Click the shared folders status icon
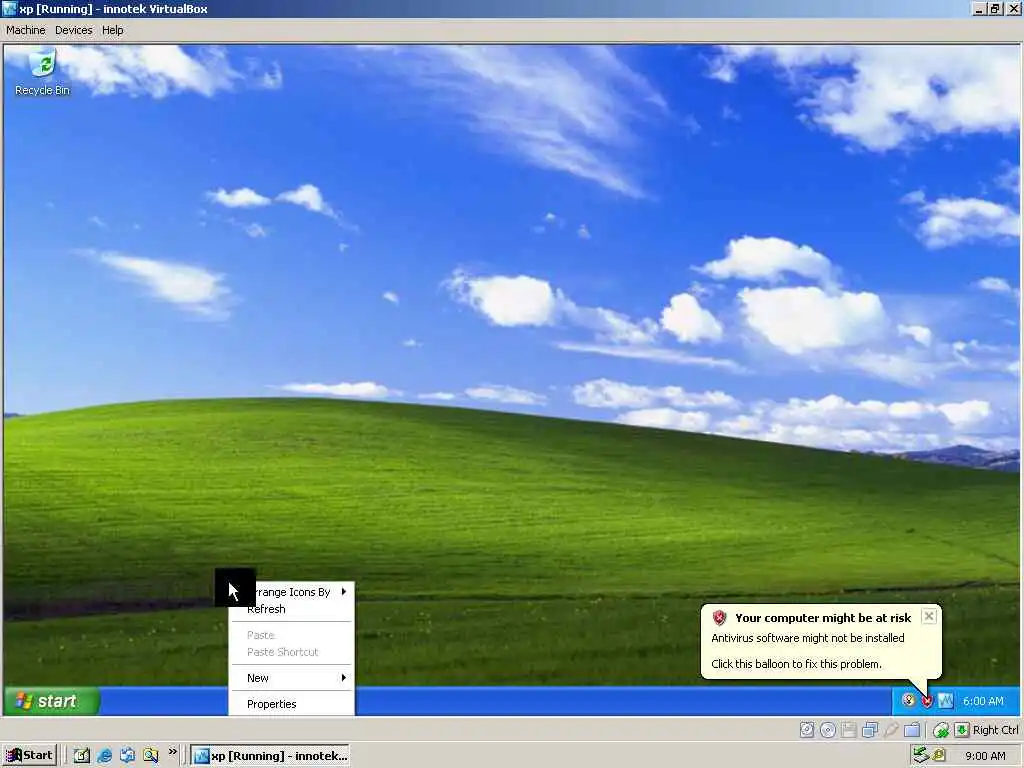This screenshot has height=768, width=1024. point(912,729)
